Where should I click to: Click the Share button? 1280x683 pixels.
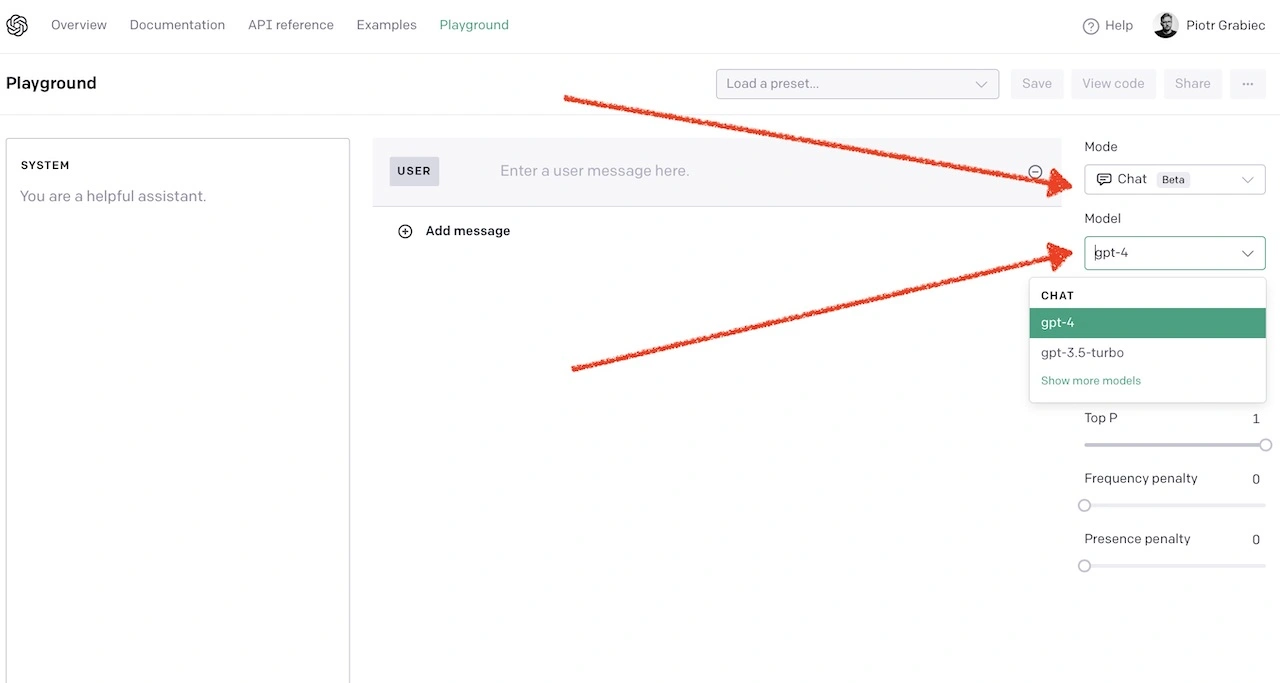coord(1192,84)
